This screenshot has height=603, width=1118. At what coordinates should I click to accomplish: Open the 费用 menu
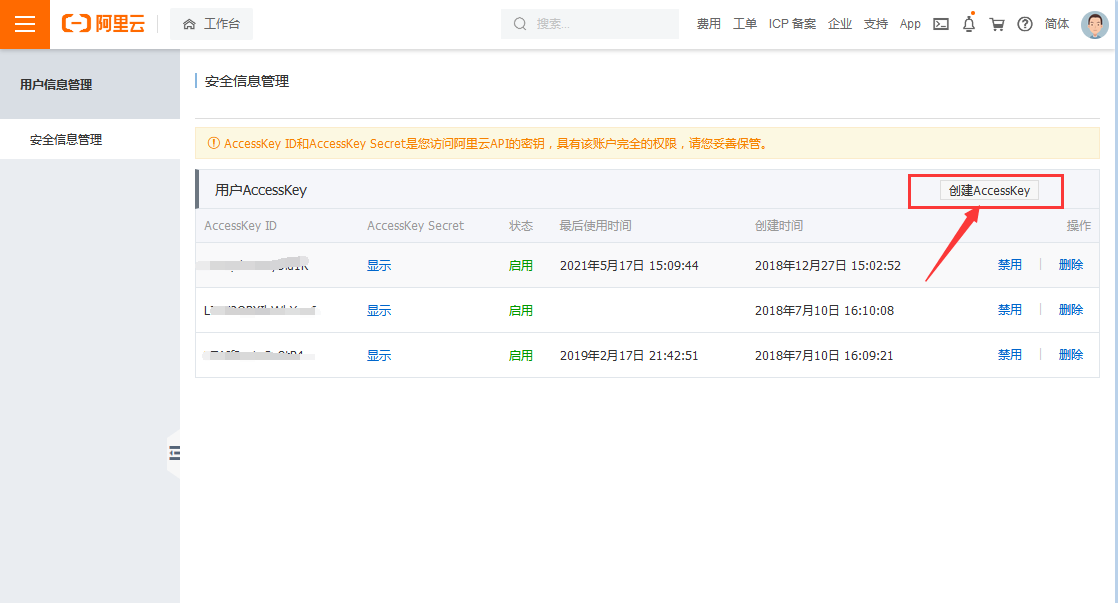(709, 24)
